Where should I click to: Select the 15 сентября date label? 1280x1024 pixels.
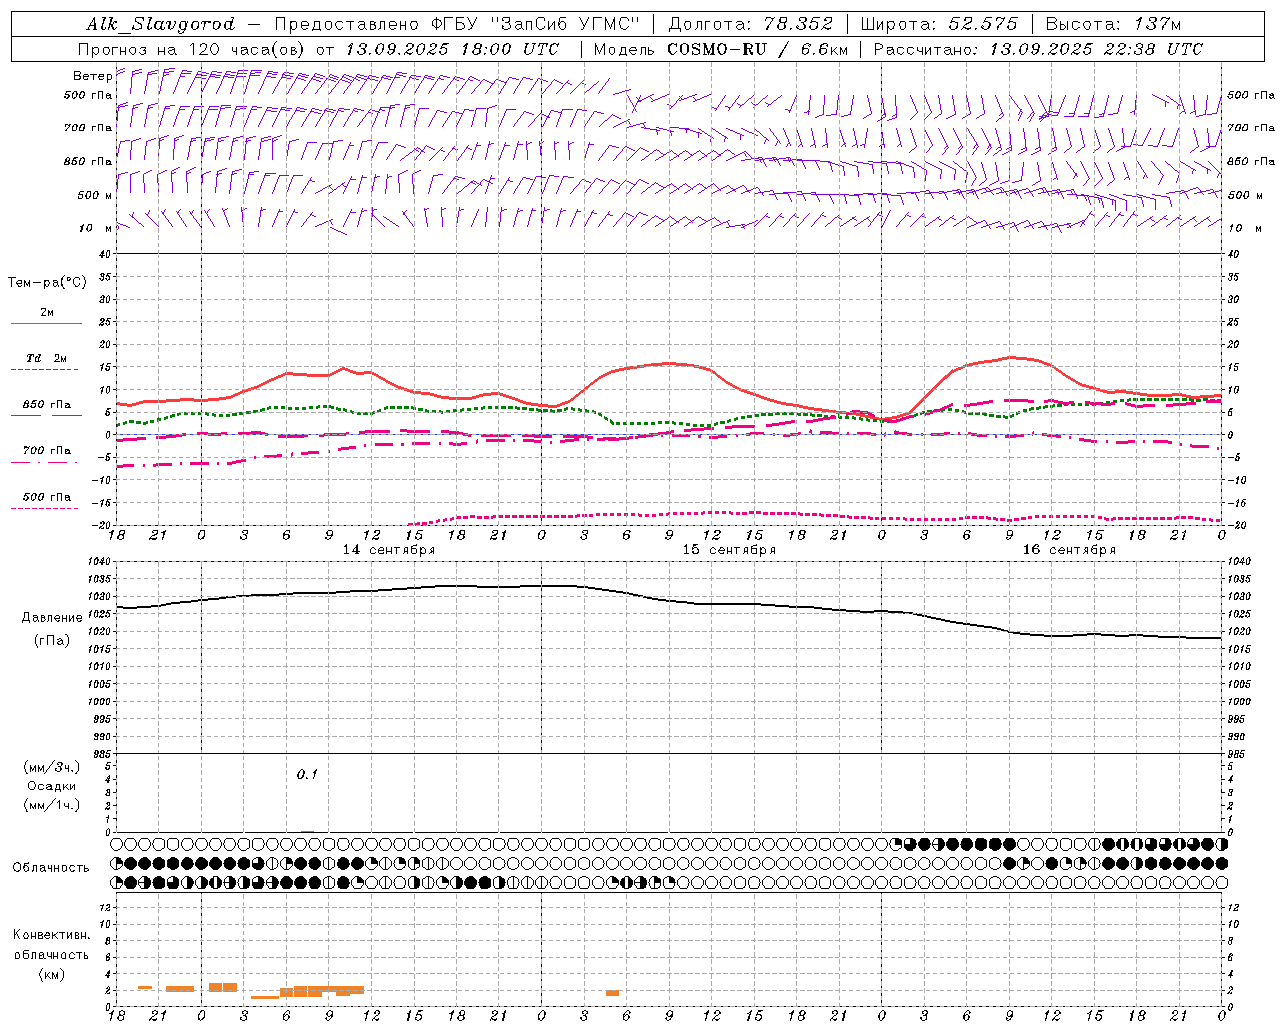click(x=729, y=550)
